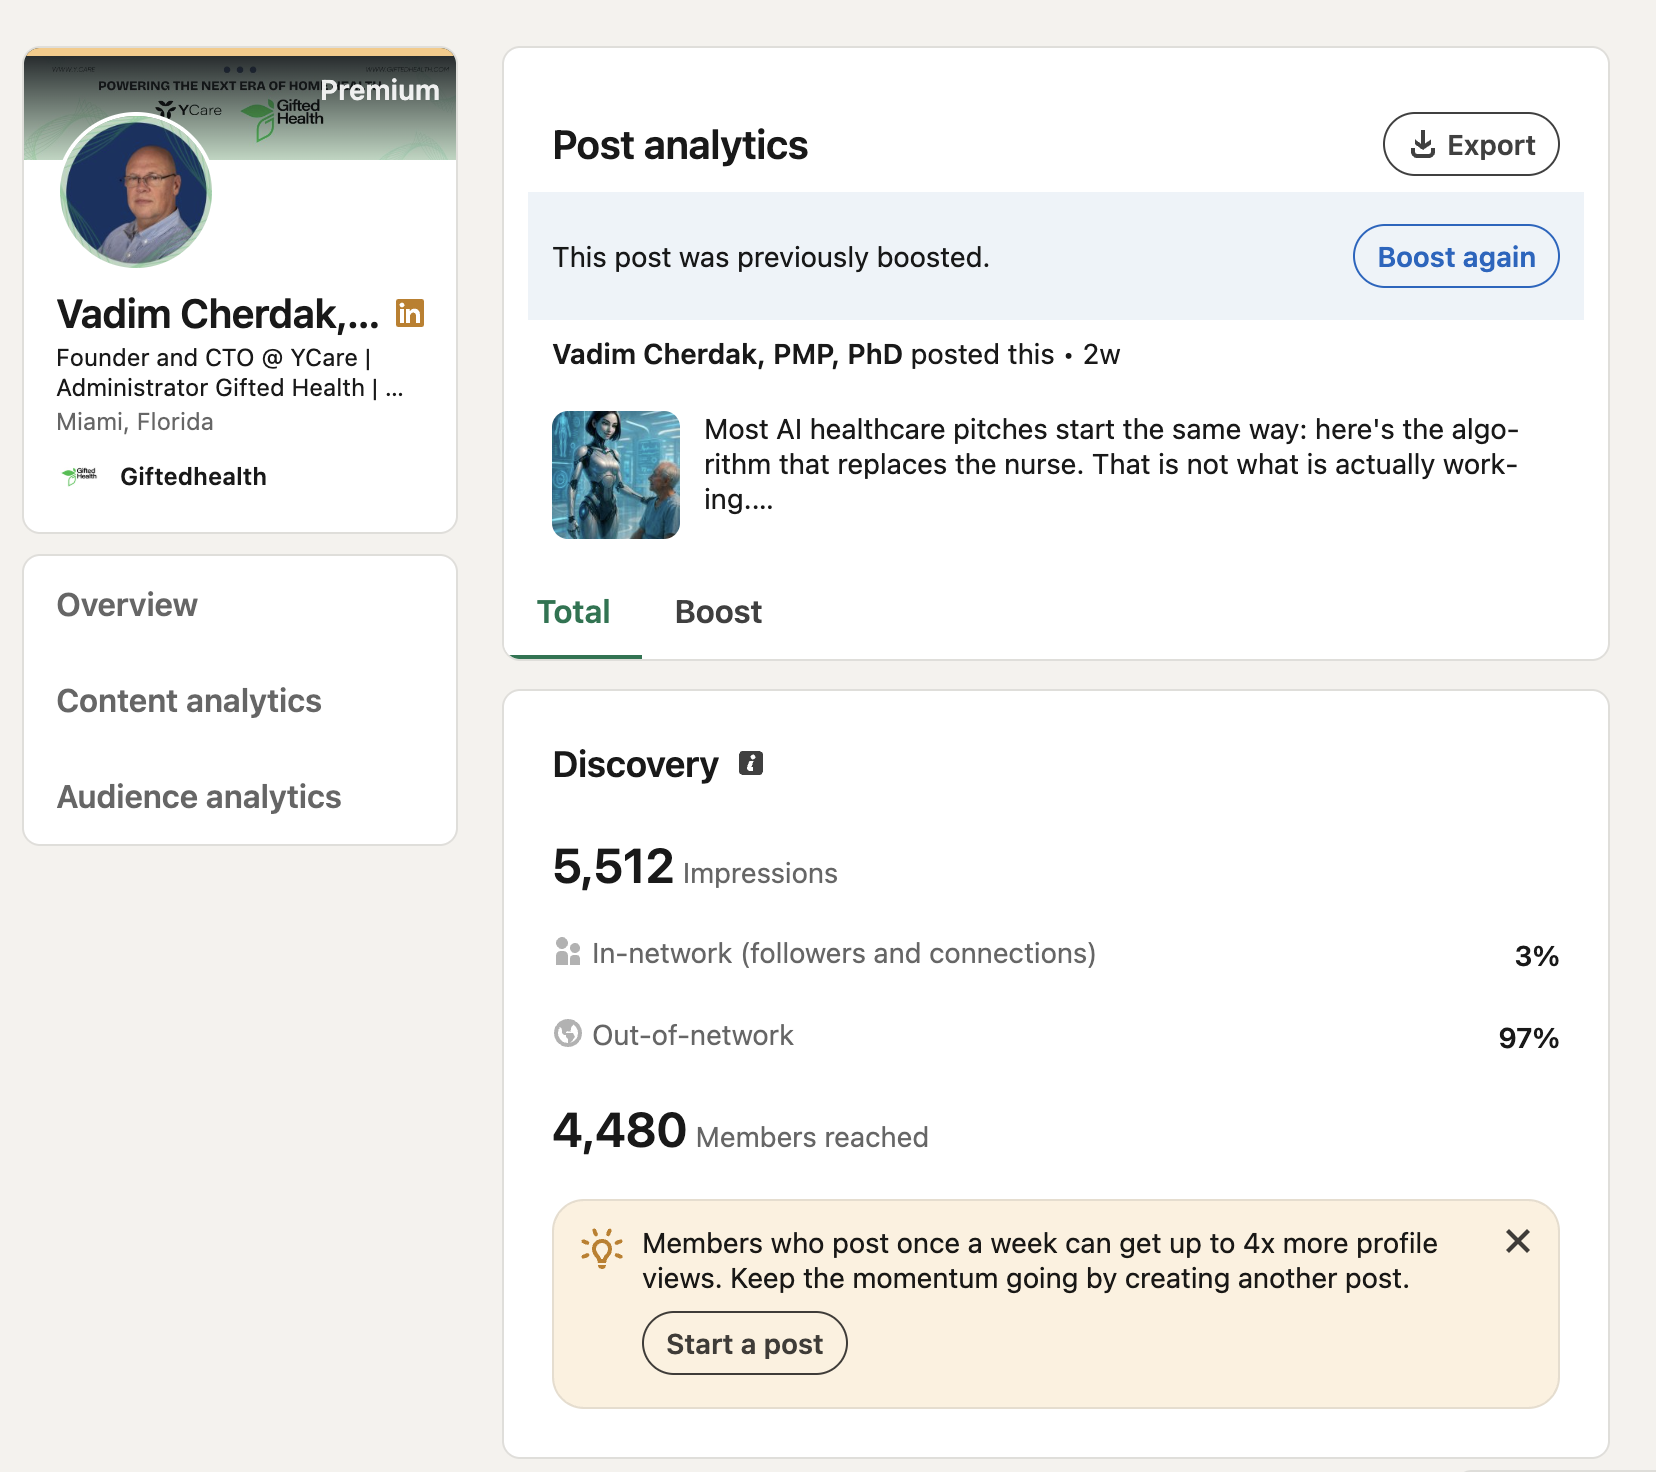Click 'This post was previously boosted' notice
This screenshot has height=1472, width=1656.
(x=771, y=257)
